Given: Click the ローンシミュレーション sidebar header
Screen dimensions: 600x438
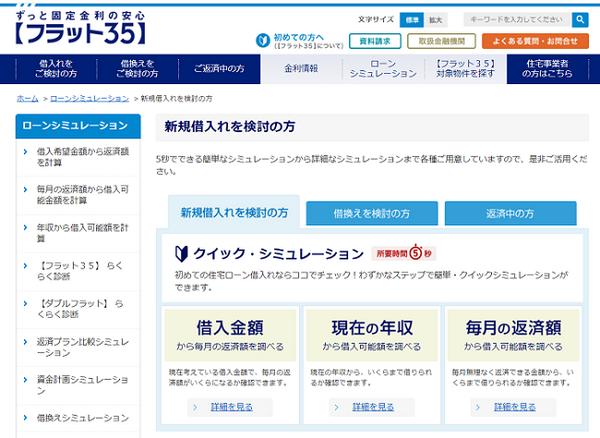Looking at the screenshot, I should tap(78, 126).
